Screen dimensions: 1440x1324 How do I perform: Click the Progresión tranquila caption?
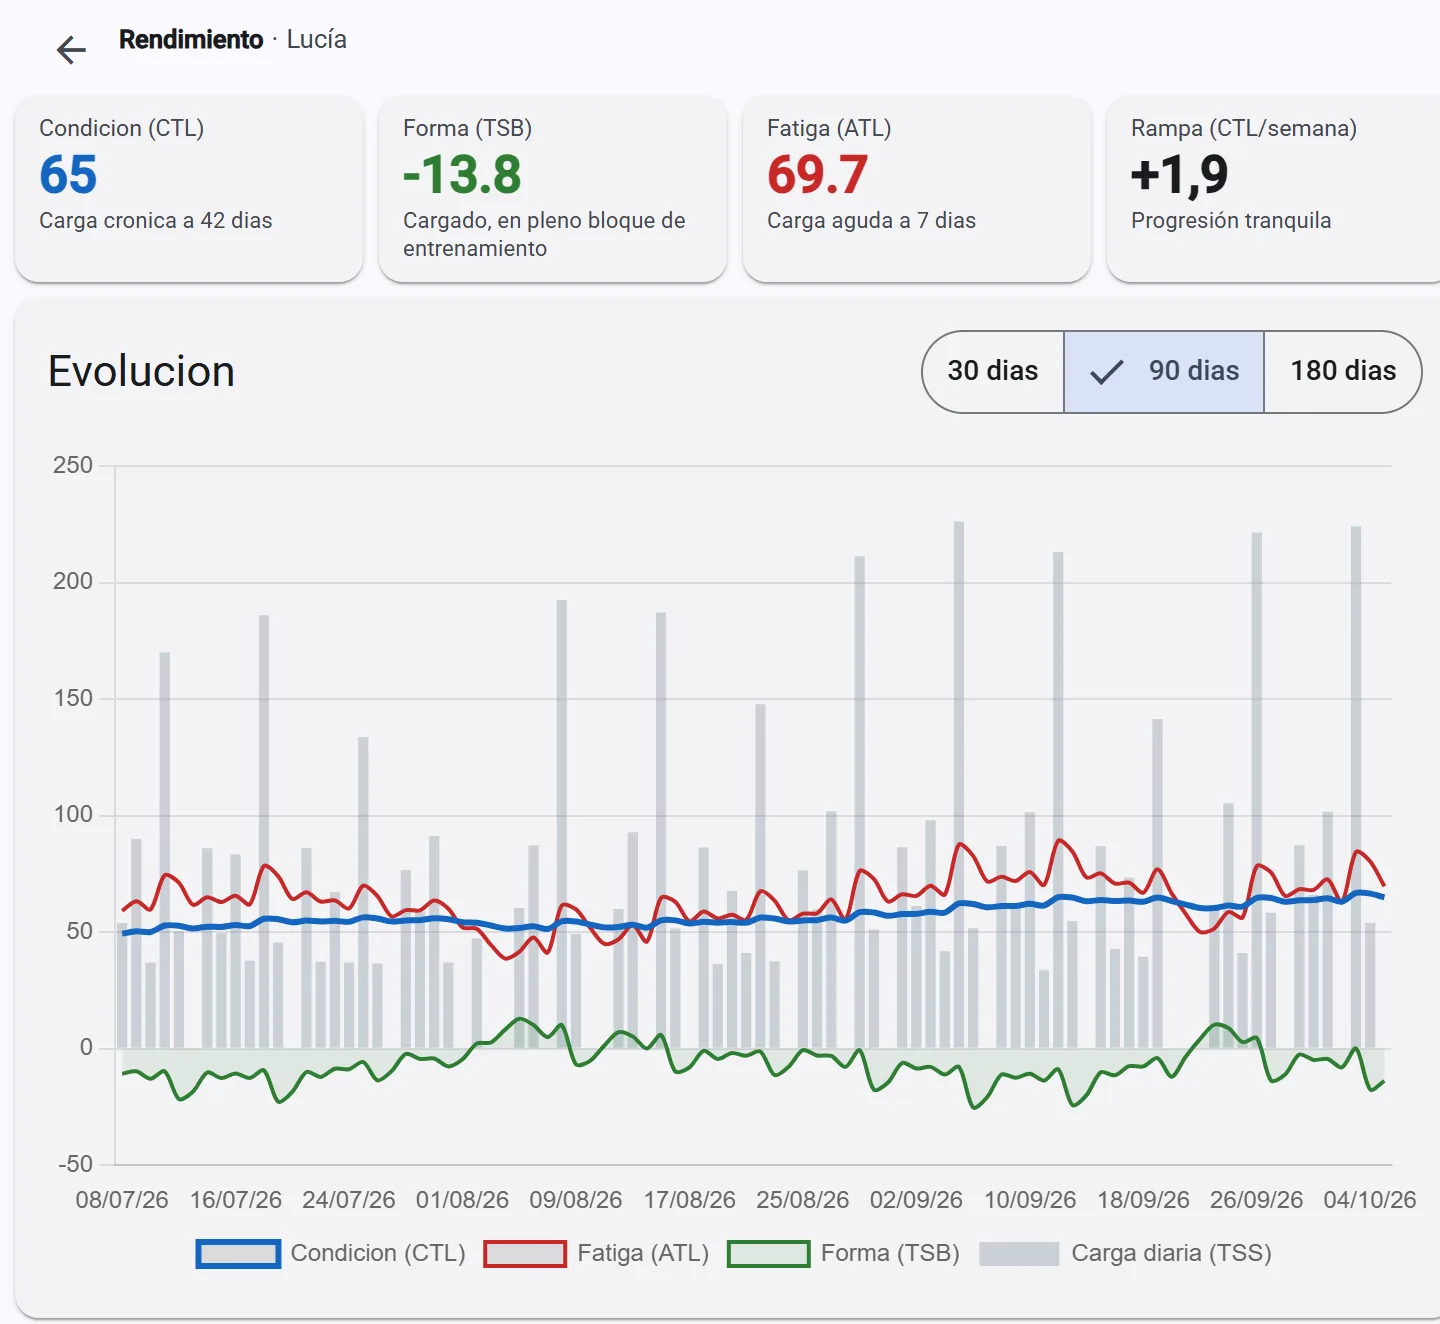coord(1231,221)
